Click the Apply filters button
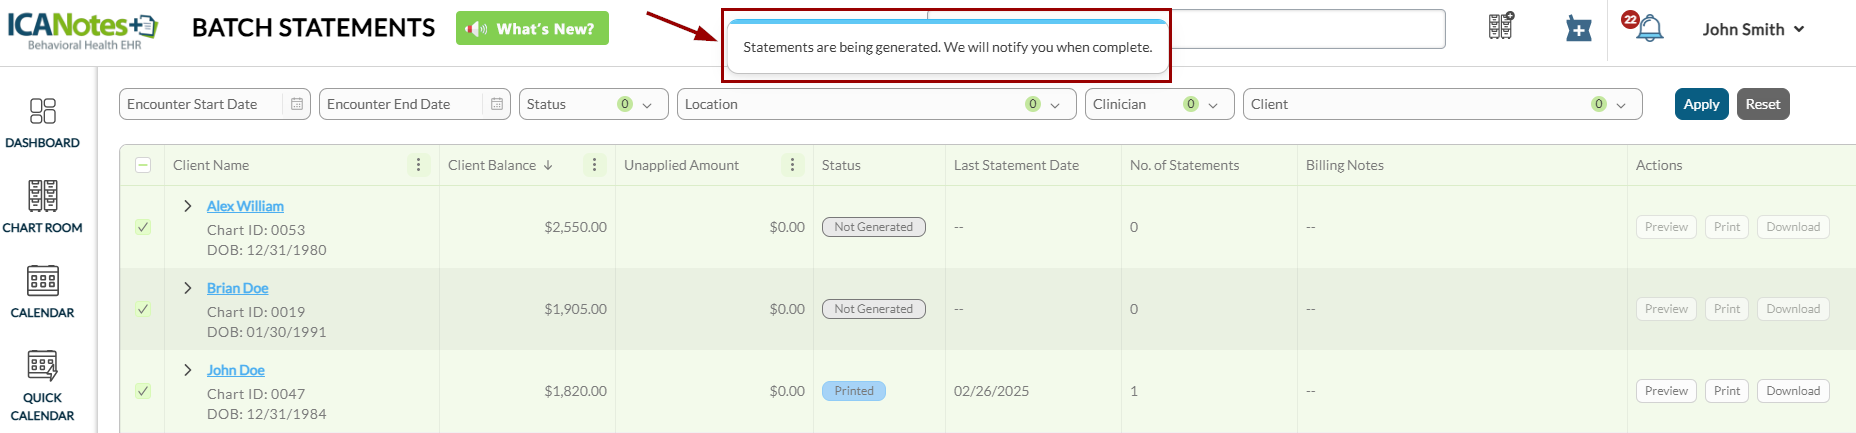Image resolution: width=1856 pixels, height=433 pixels. click(x=1701, y=104)
